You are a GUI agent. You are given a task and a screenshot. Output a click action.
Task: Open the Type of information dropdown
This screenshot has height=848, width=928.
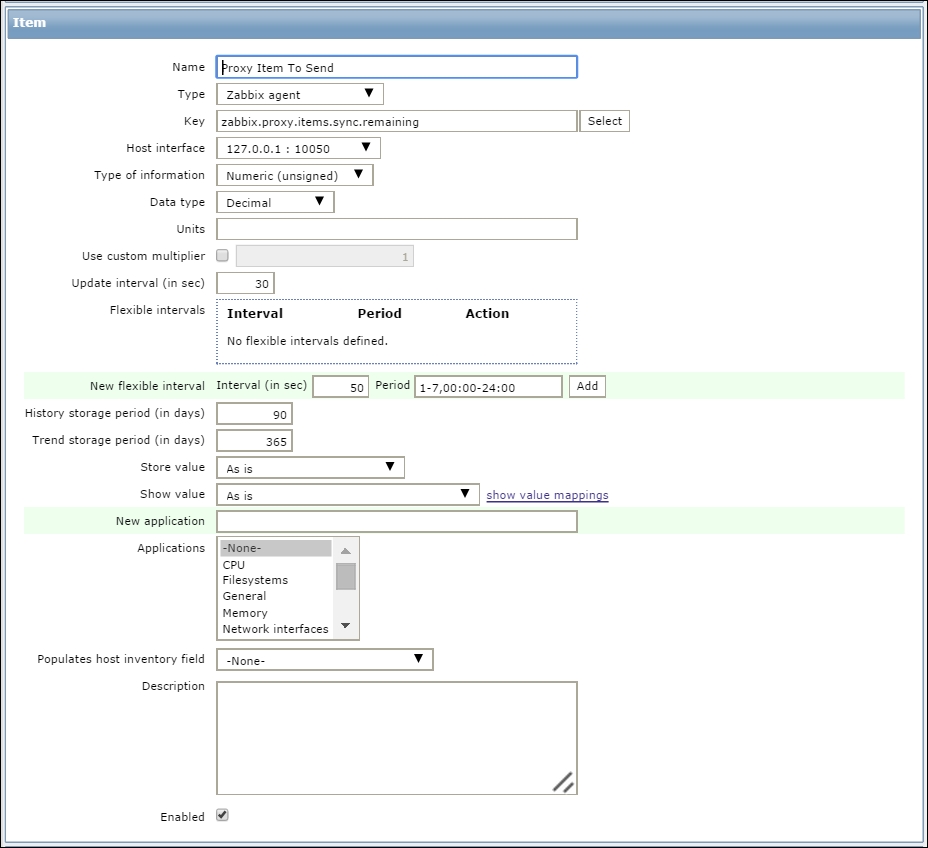pyautogui.click(x=294, y=175)
